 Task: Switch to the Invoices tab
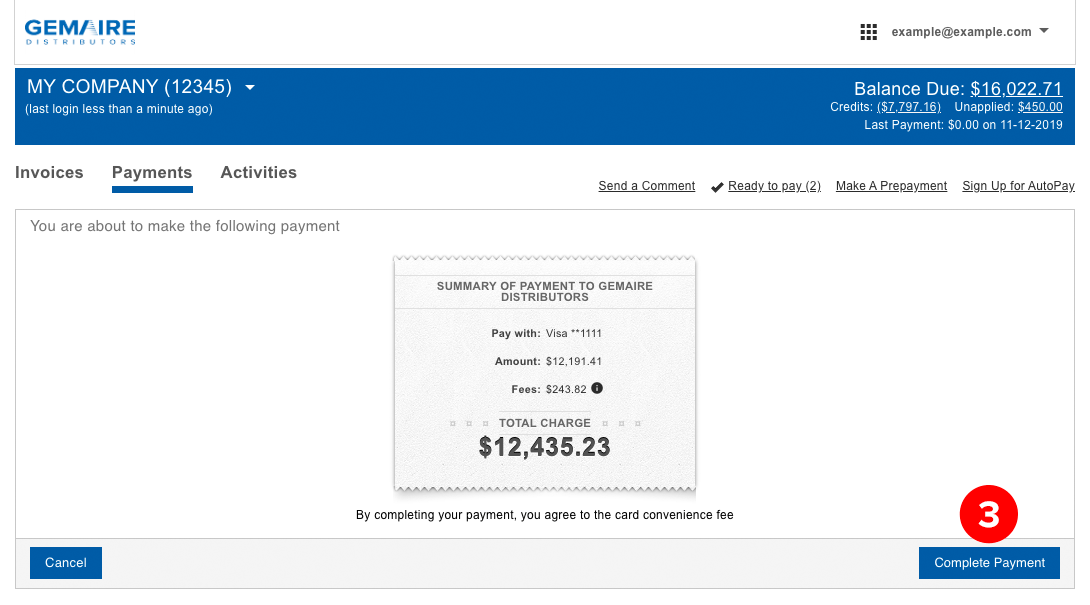[49, 172]
